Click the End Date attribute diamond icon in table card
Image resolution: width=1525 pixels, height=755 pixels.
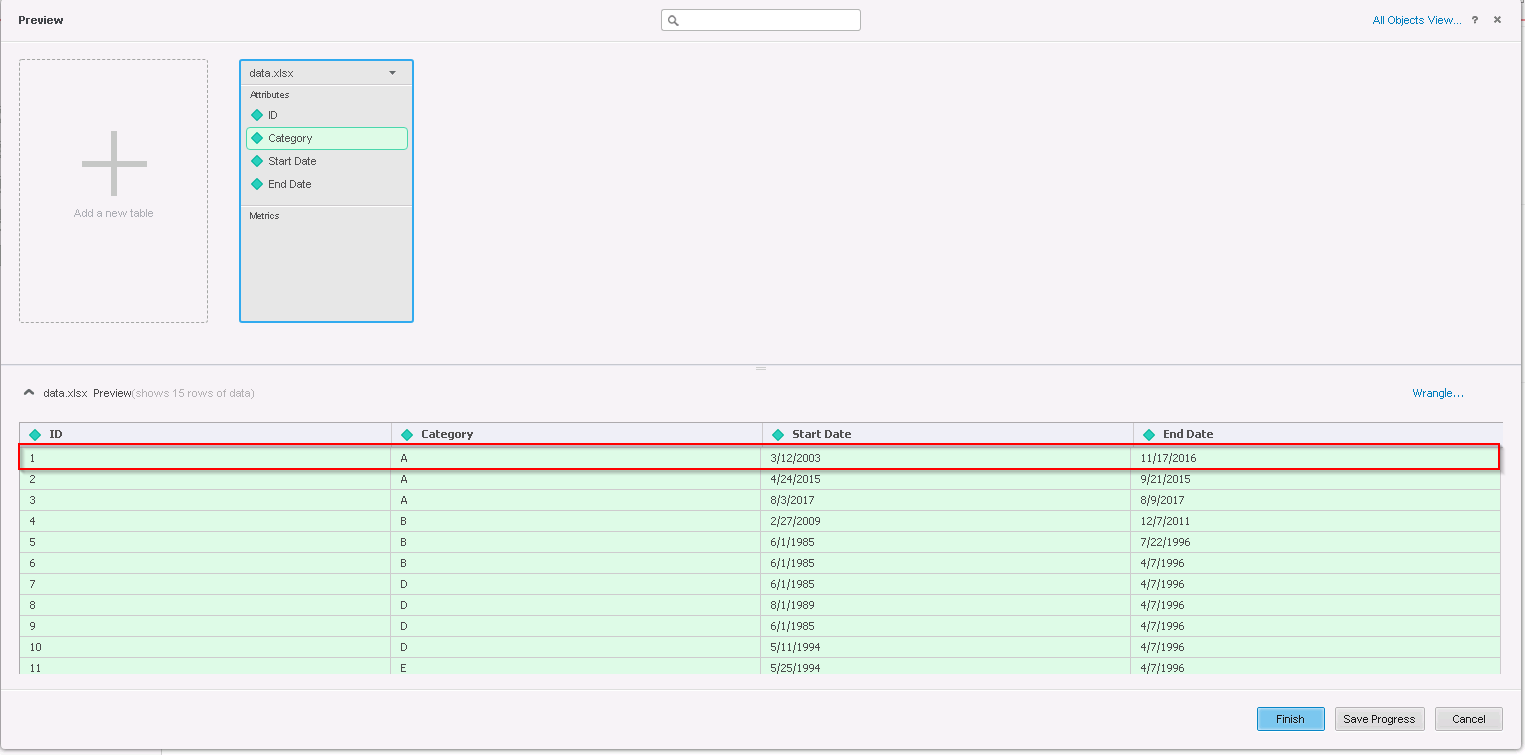click(x=257, y=184)
